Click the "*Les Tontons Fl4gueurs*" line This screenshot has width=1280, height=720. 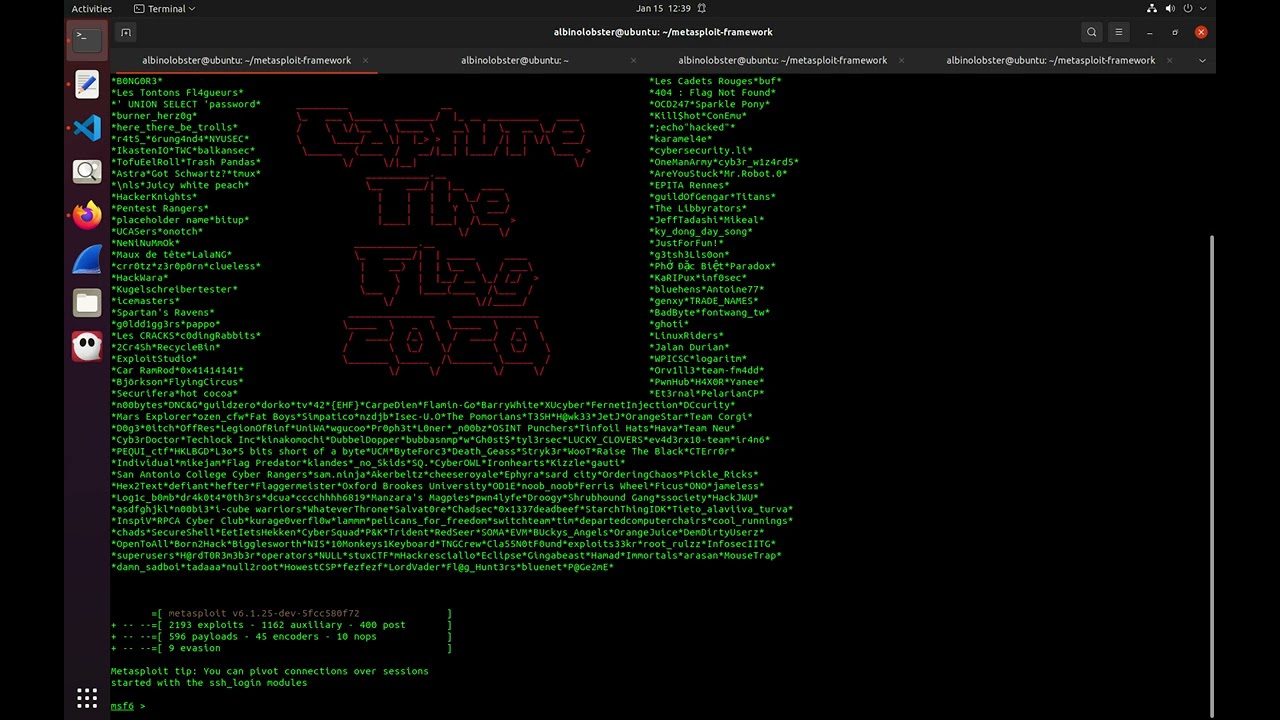coord(177,93)
